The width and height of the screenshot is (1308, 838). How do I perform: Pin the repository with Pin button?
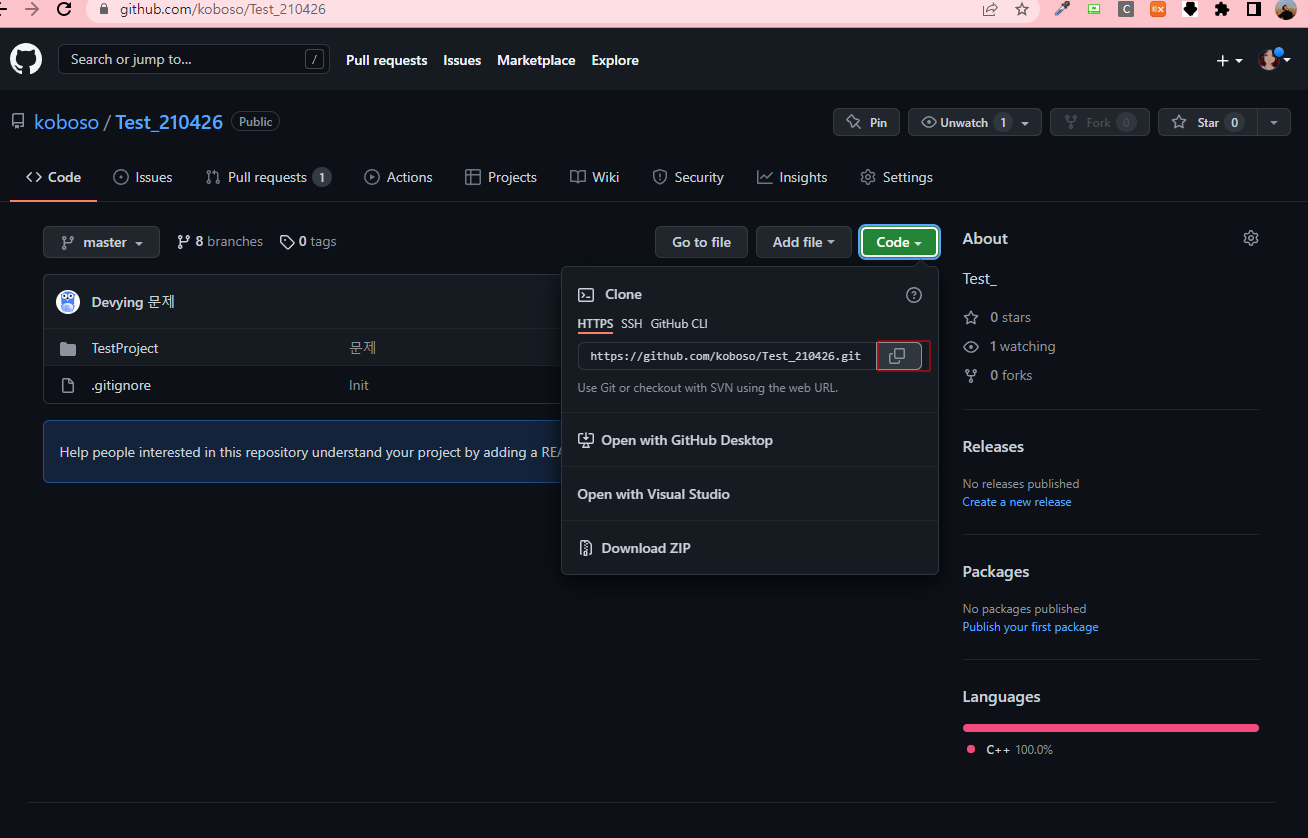point(866,122)
